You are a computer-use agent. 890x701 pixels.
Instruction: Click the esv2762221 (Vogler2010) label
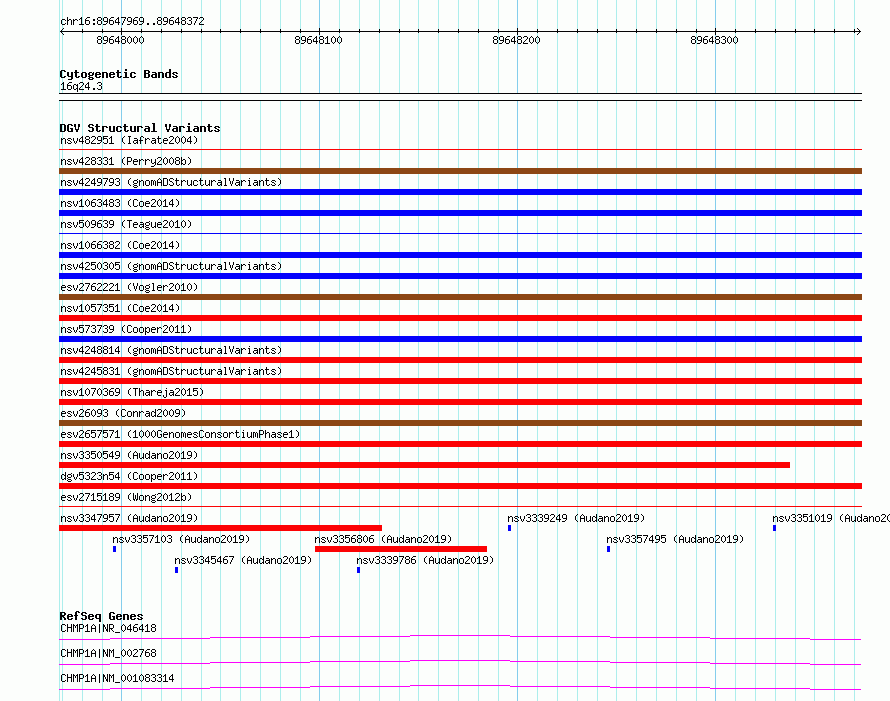(129, 287)
